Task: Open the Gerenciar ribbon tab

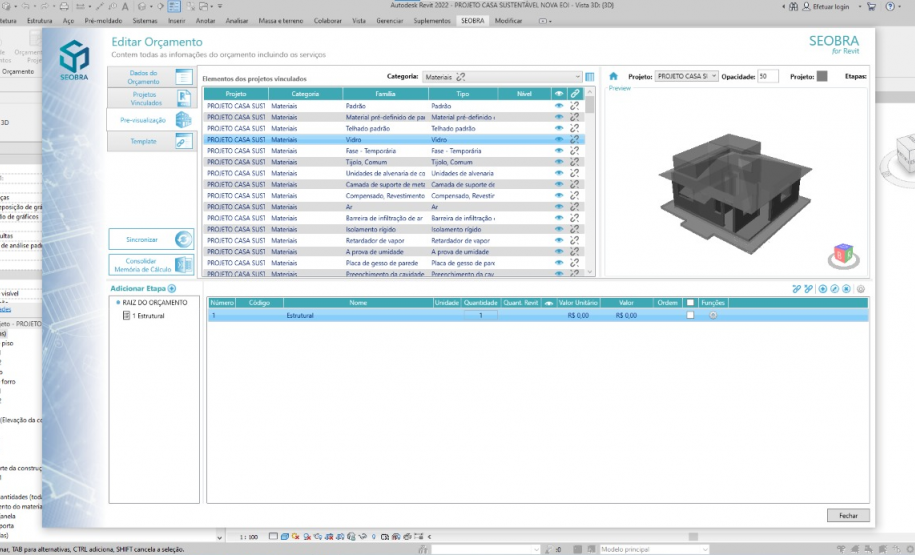Action: click(389, 20)
